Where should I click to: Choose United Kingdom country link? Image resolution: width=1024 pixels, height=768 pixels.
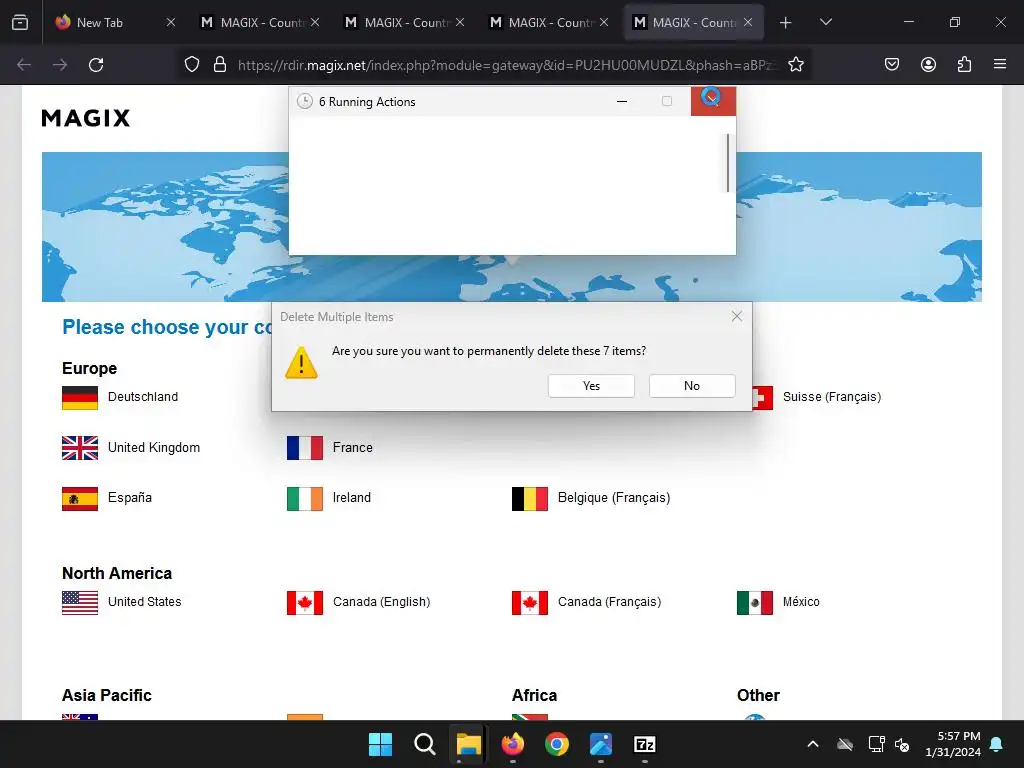tap(153, 447)
